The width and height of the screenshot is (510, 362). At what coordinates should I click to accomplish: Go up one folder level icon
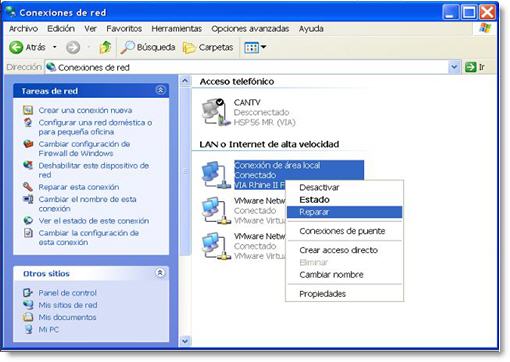tap(105, 47)
